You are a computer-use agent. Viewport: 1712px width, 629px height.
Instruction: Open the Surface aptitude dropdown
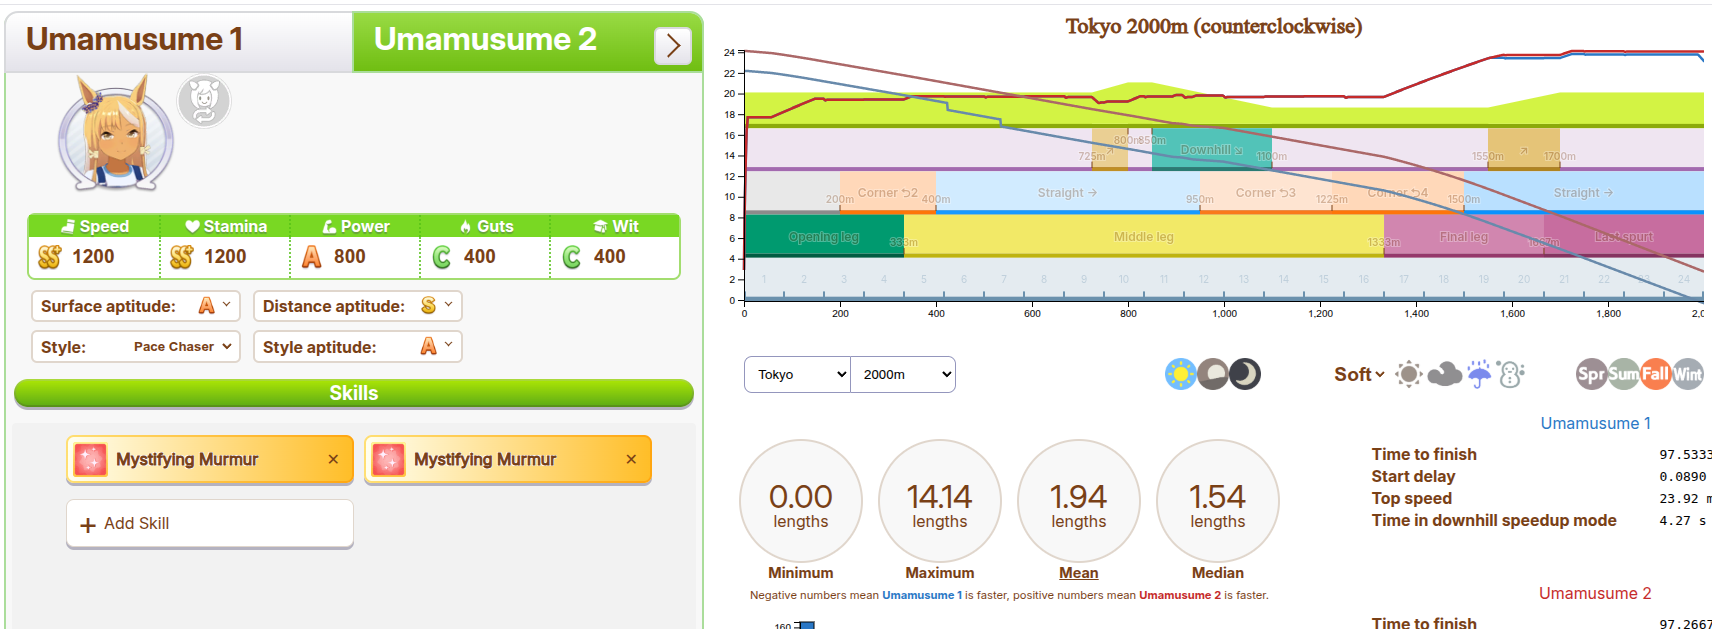point(136,306)
